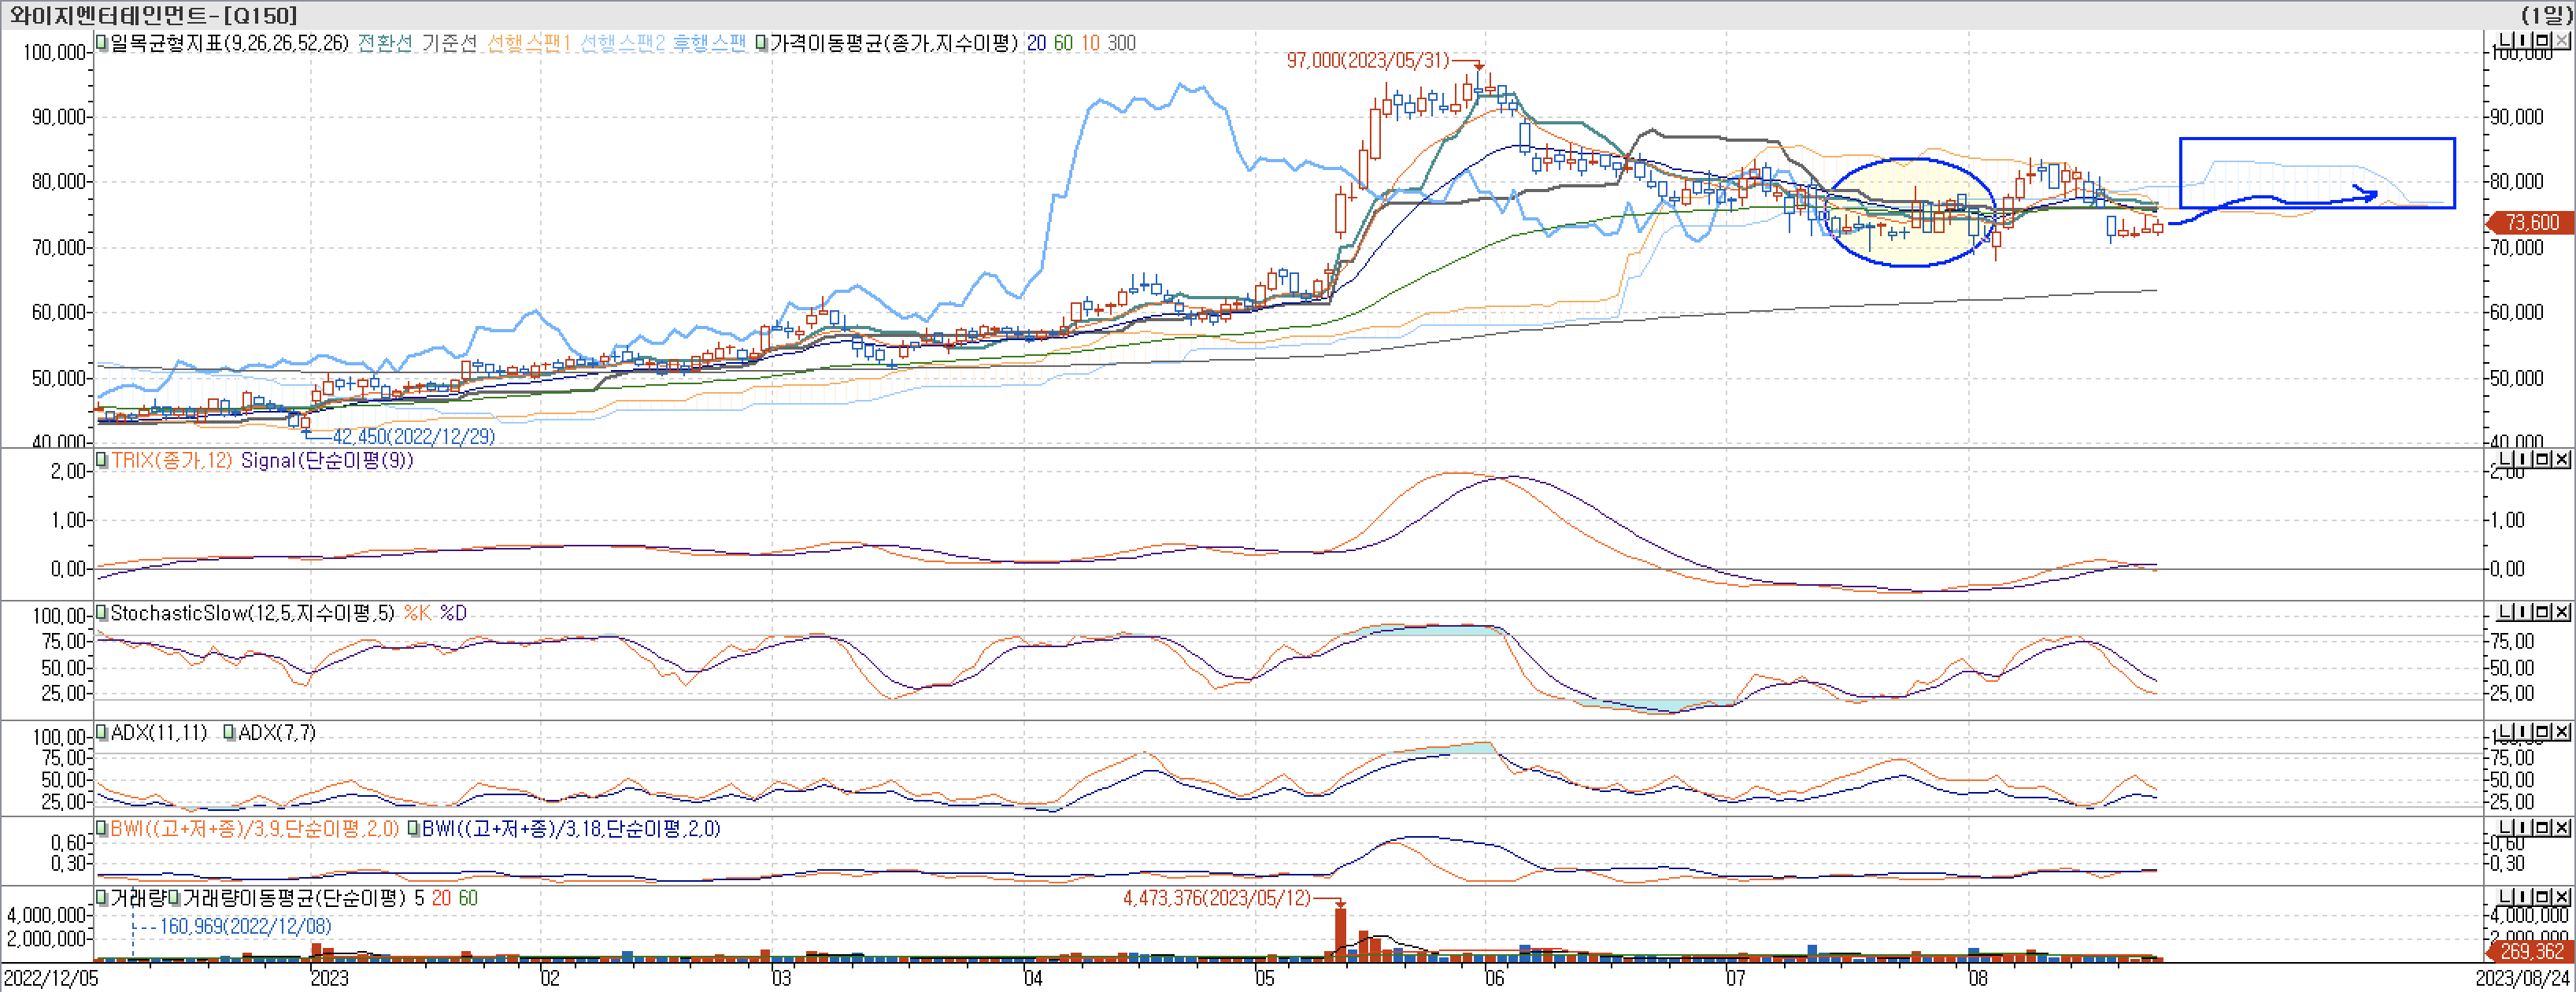2576x992 pixels.
Task: Click the L scale button in price pane
Action: coord(2507,40)
